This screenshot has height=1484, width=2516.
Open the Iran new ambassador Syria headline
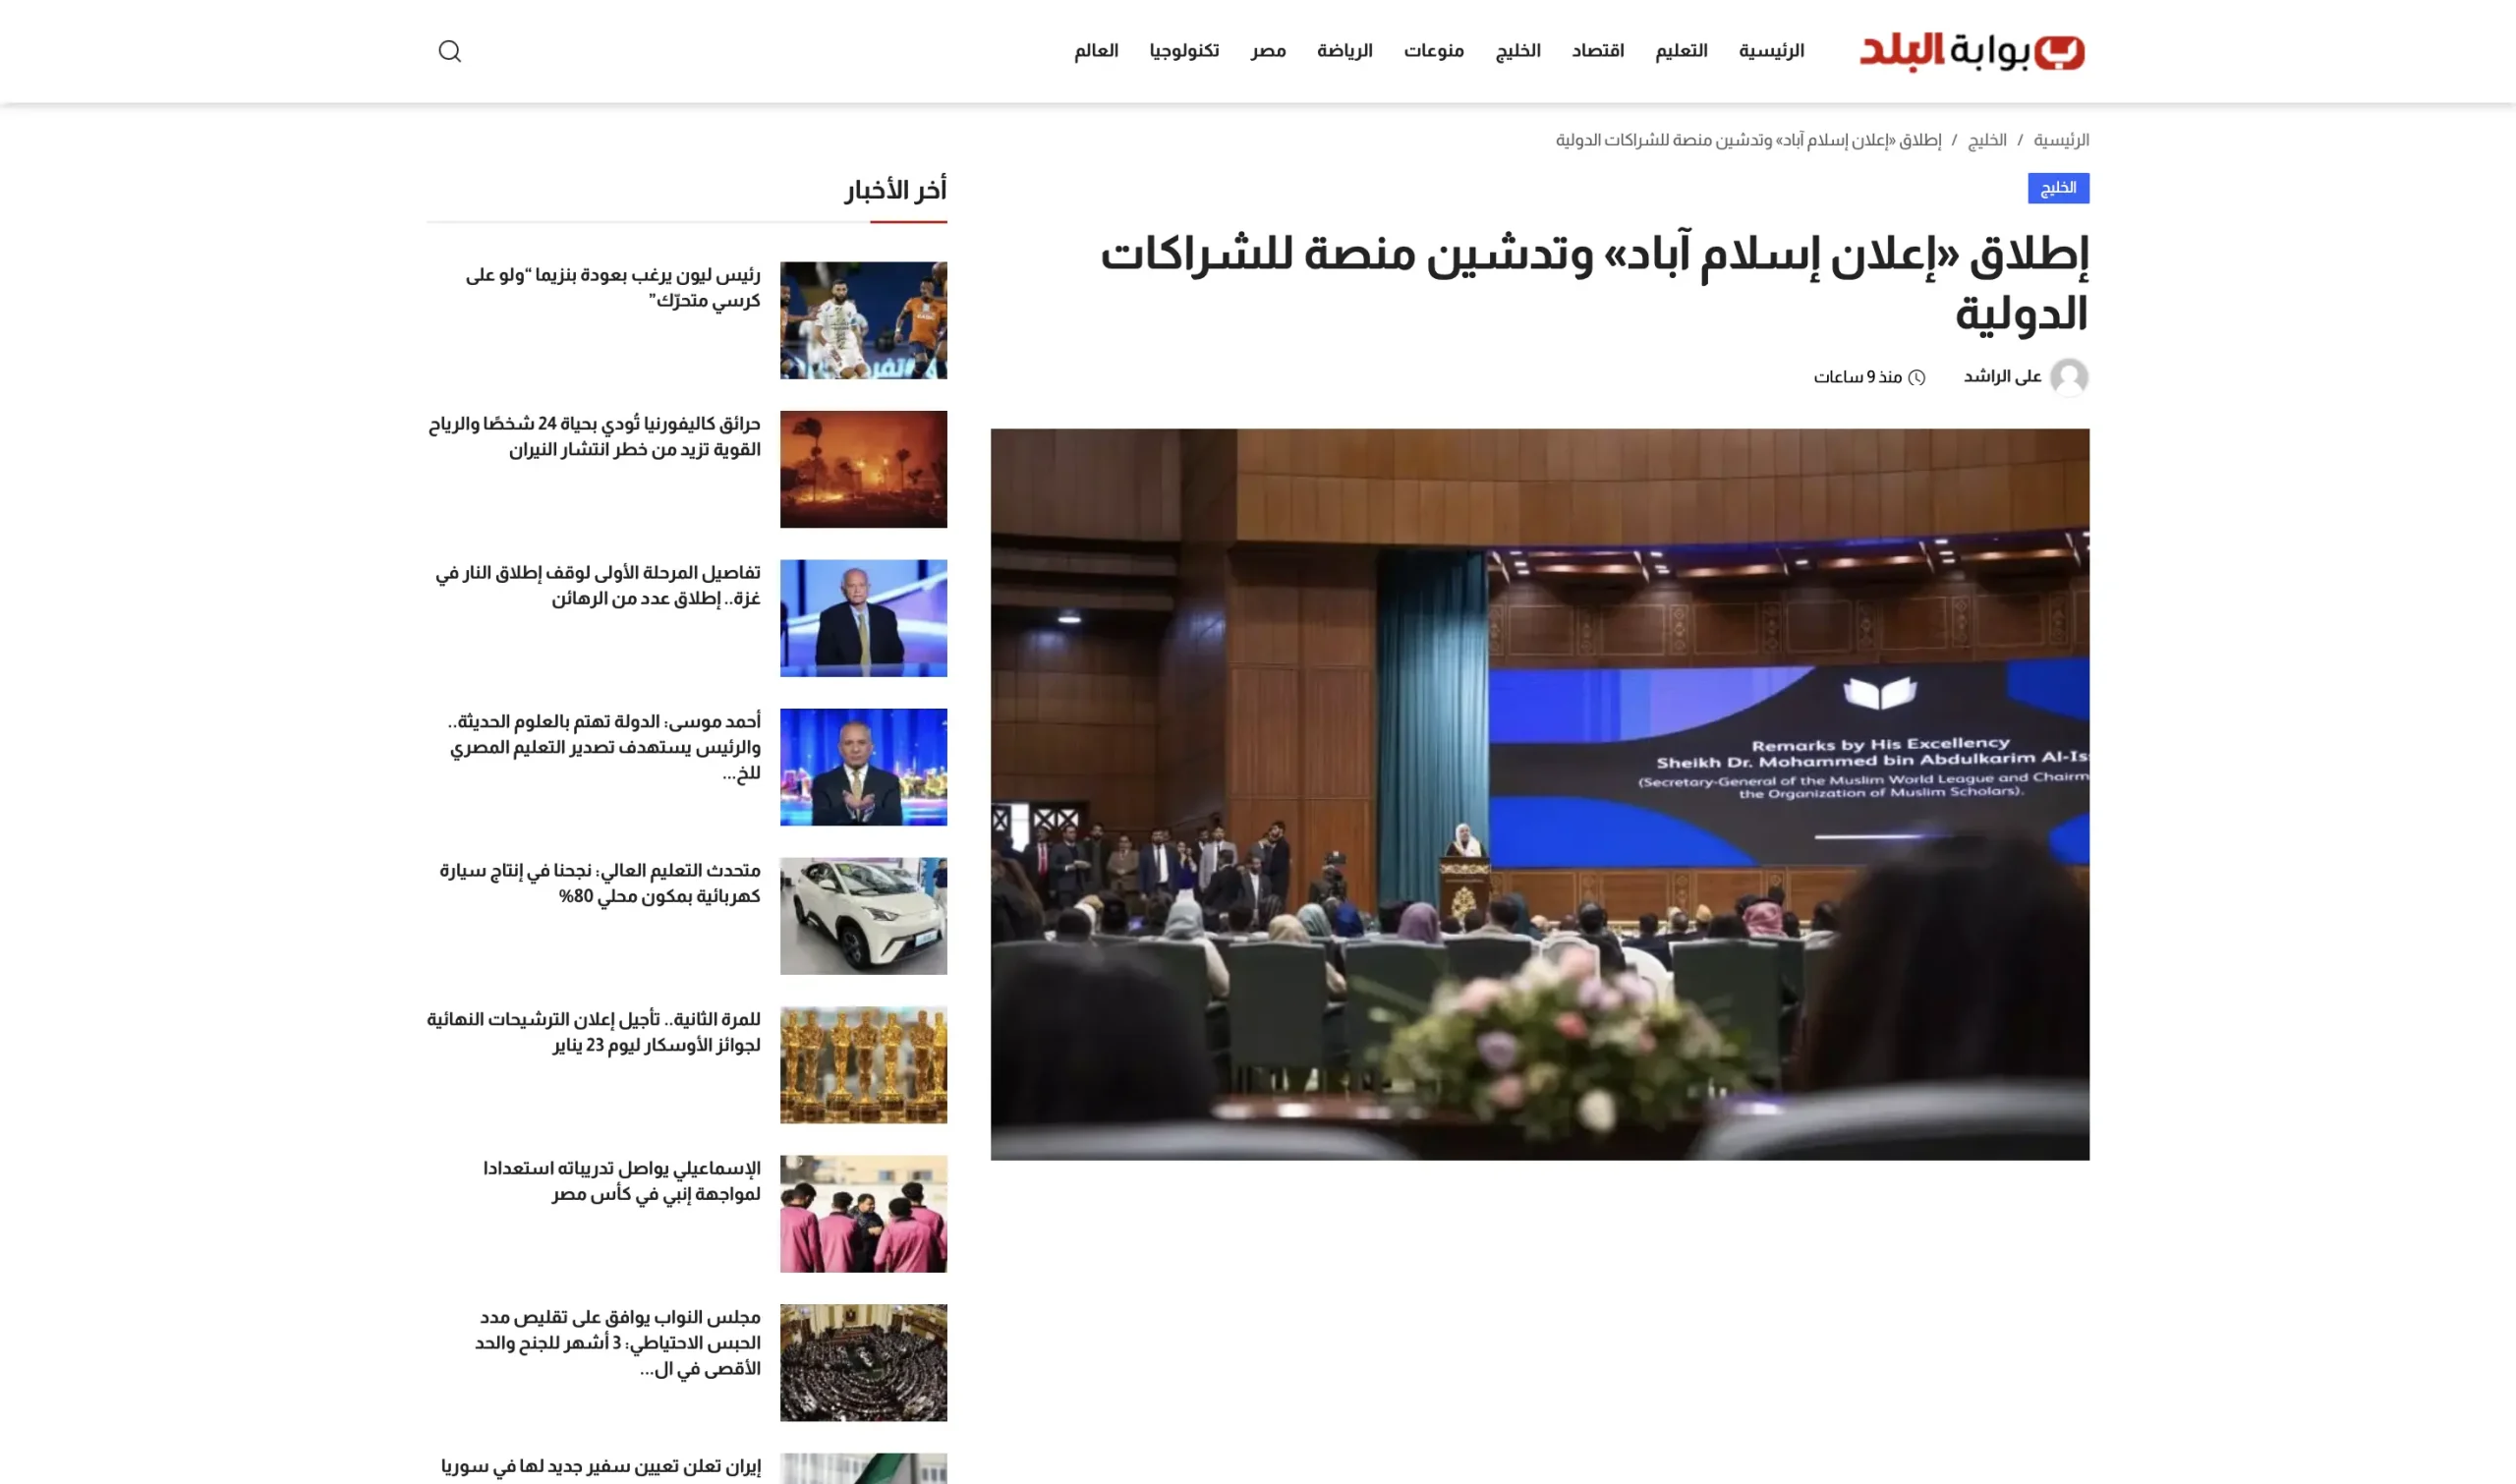pos(601,1467)
